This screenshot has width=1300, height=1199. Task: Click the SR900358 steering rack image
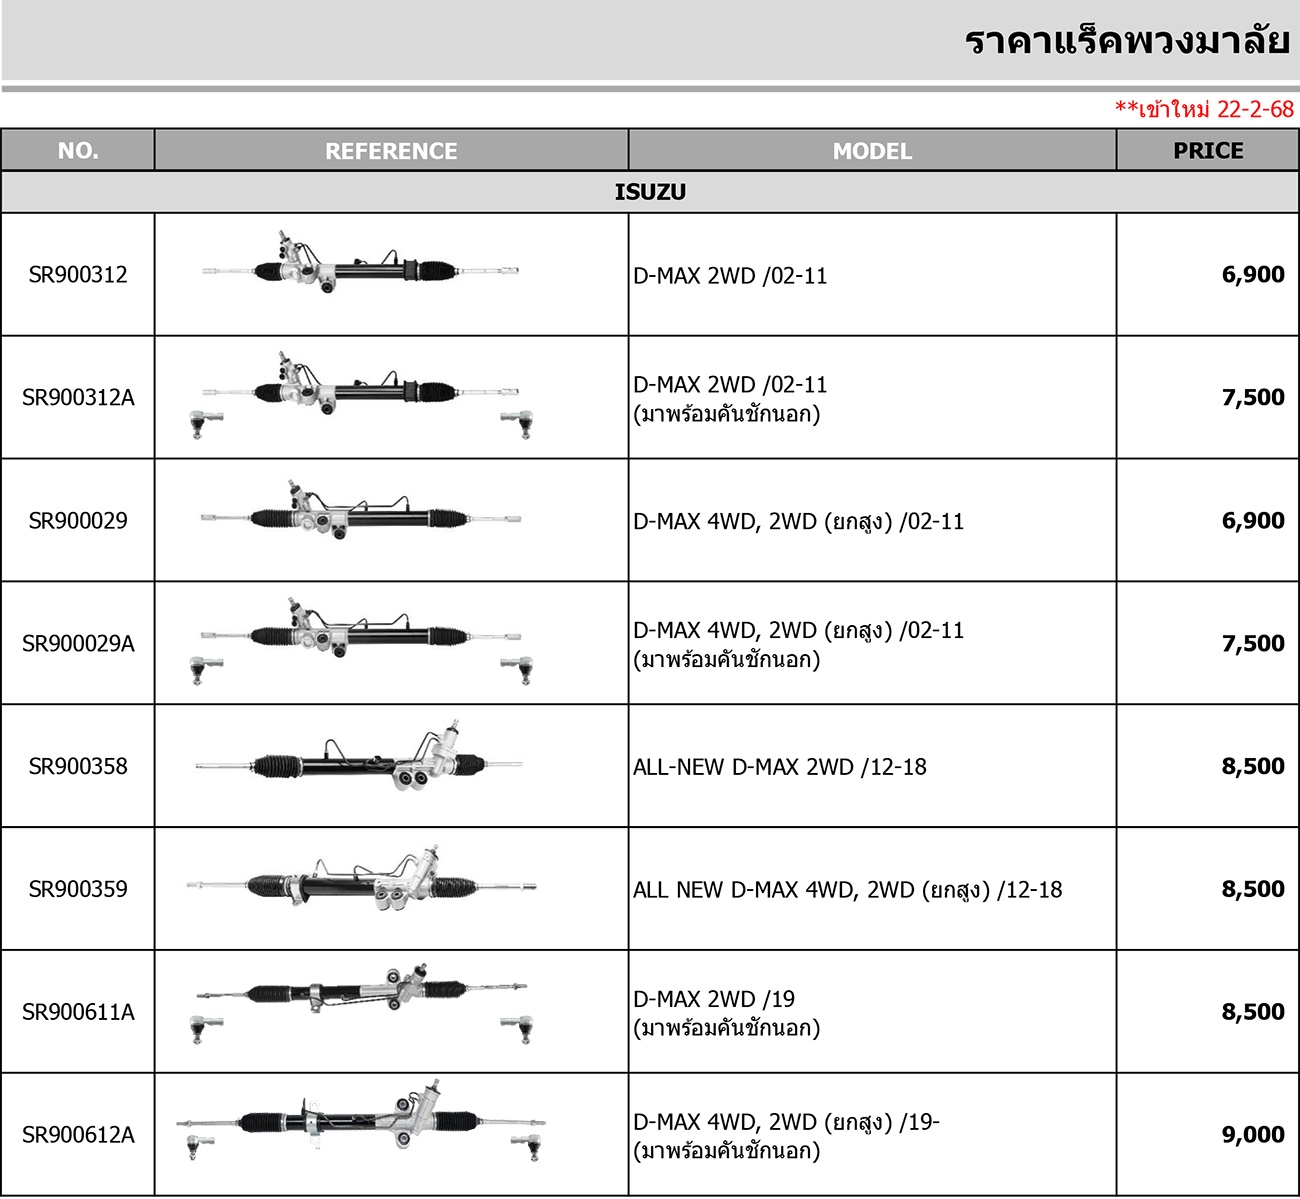pyautogui.click(x=358, y=757)
